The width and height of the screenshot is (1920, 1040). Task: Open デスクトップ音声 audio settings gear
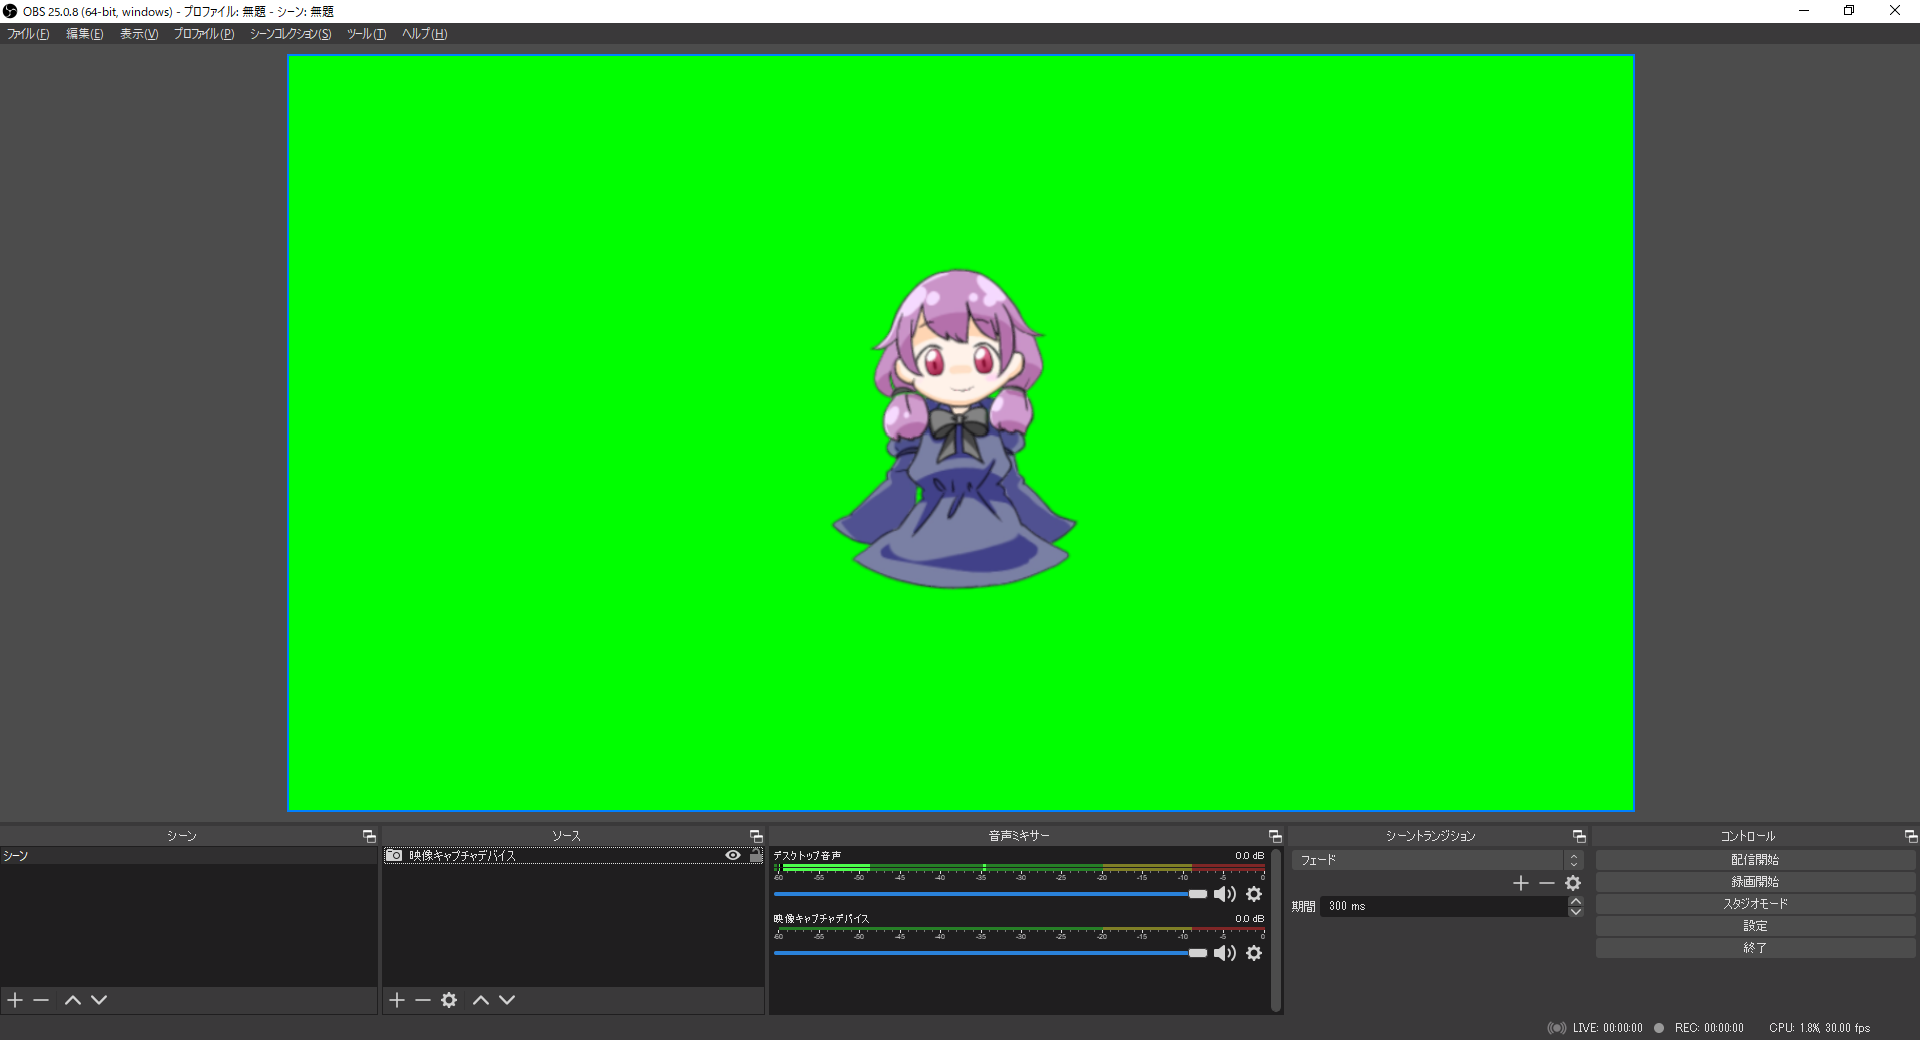pyautogui.click(x=1254, y=894)
